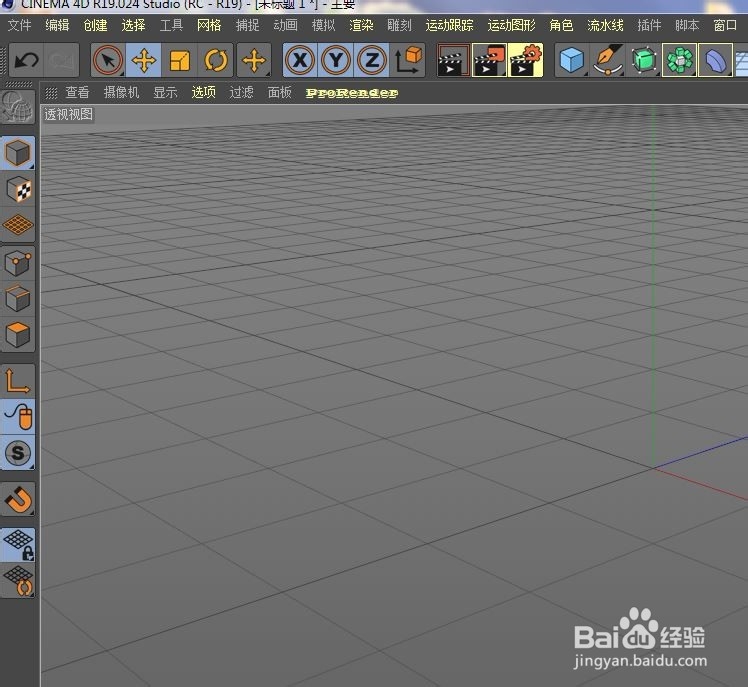Toggle the Locked Workplane icon
The image size is (748, 687).
click(18, 545)
